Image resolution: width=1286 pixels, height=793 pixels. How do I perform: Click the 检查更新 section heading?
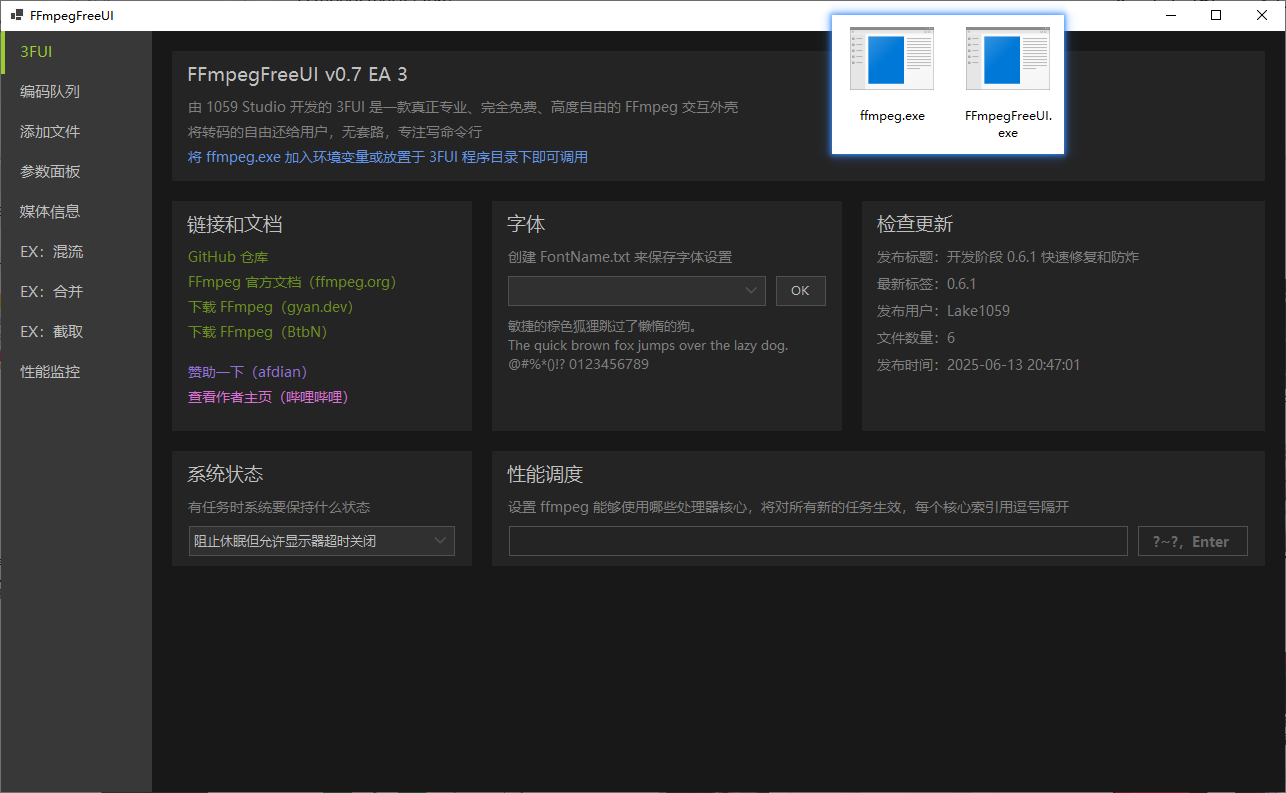point(915,224)
